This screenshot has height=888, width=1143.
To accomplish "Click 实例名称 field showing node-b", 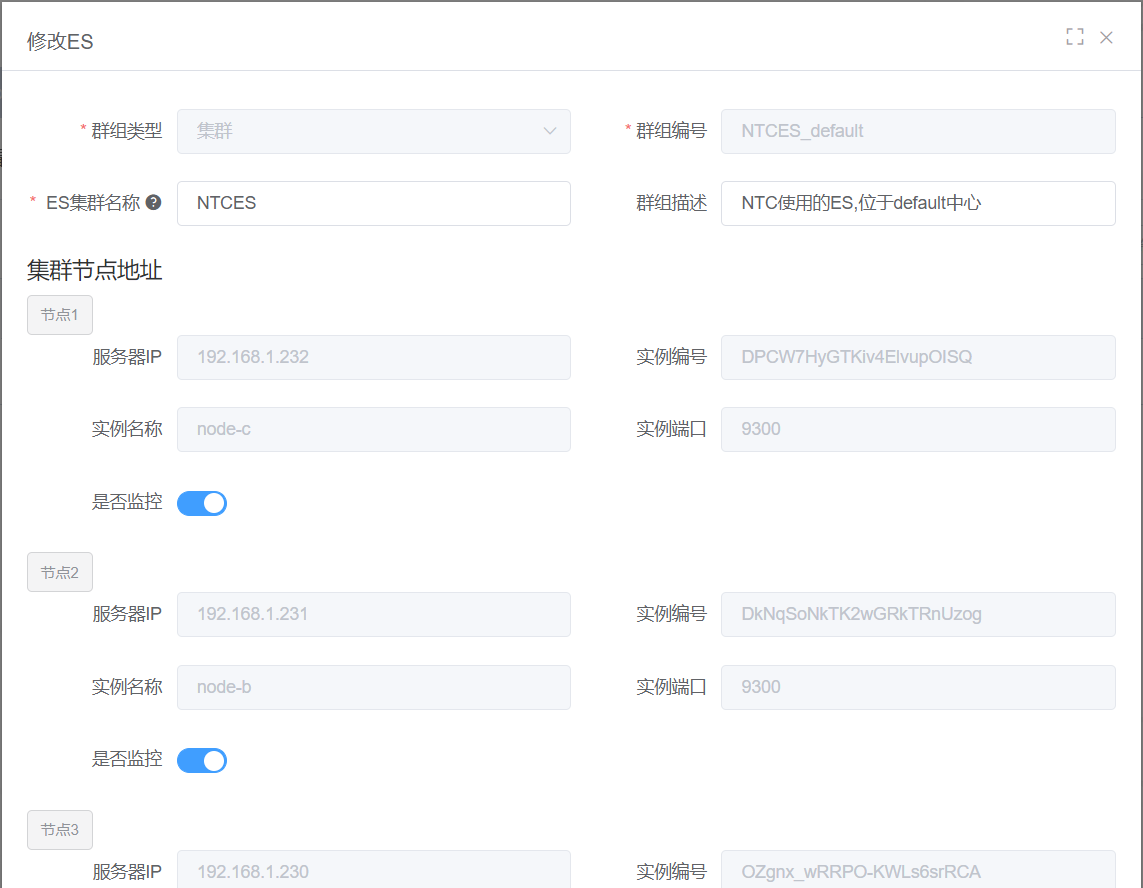I will coord(373,688).
